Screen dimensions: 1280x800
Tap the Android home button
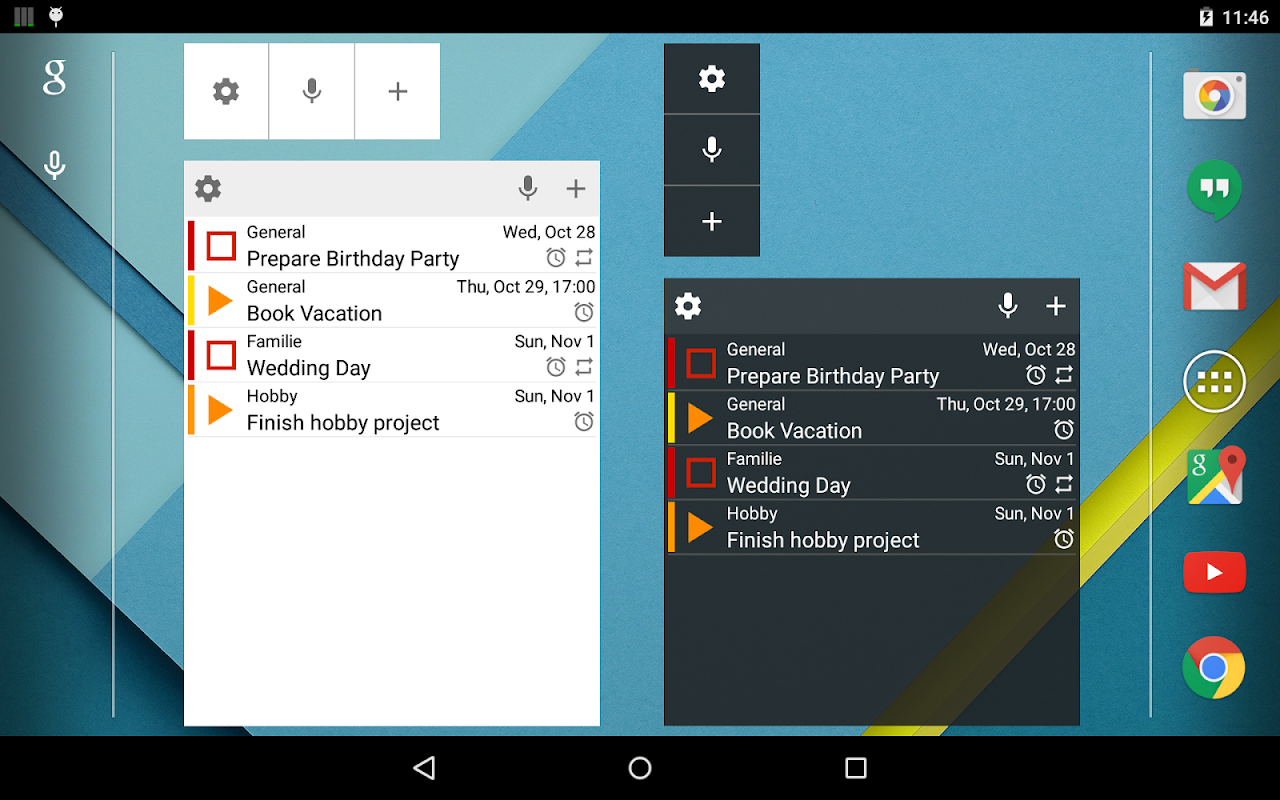pos(640,768)
